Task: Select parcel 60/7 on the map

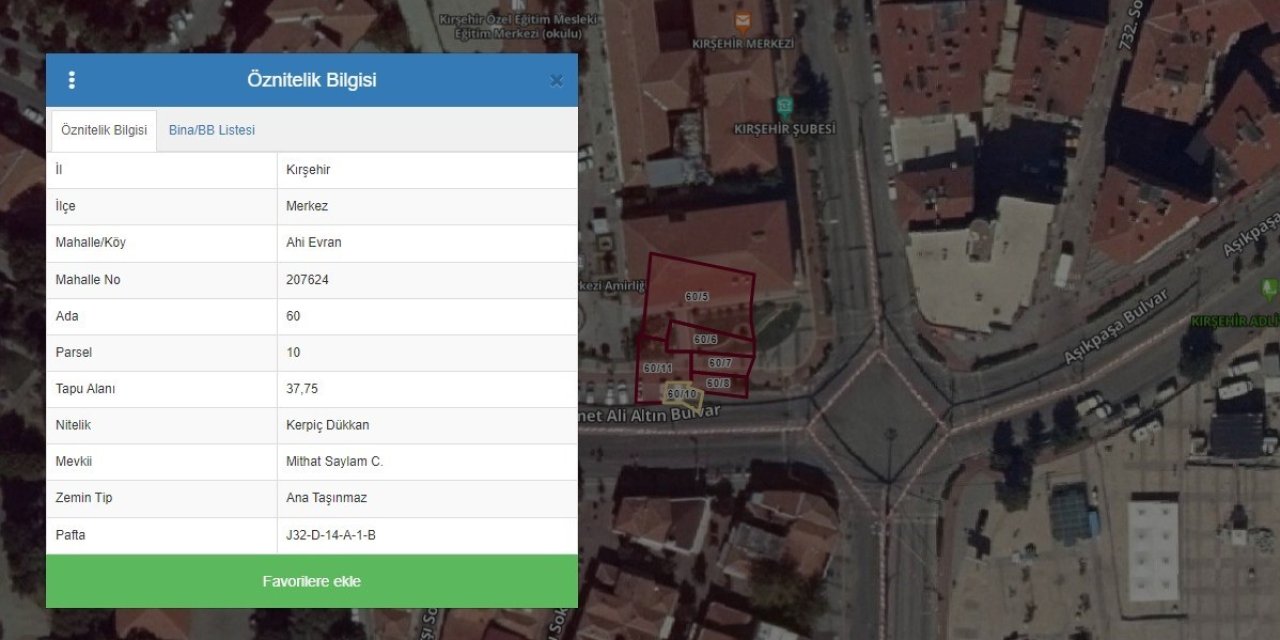Action: 720,363
